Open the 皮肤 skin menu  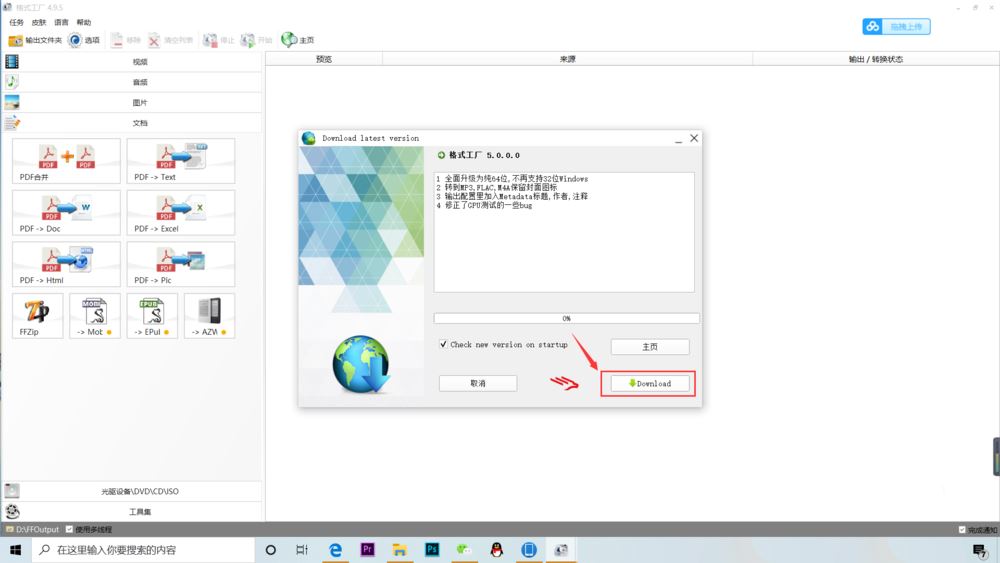pos(39,22)
